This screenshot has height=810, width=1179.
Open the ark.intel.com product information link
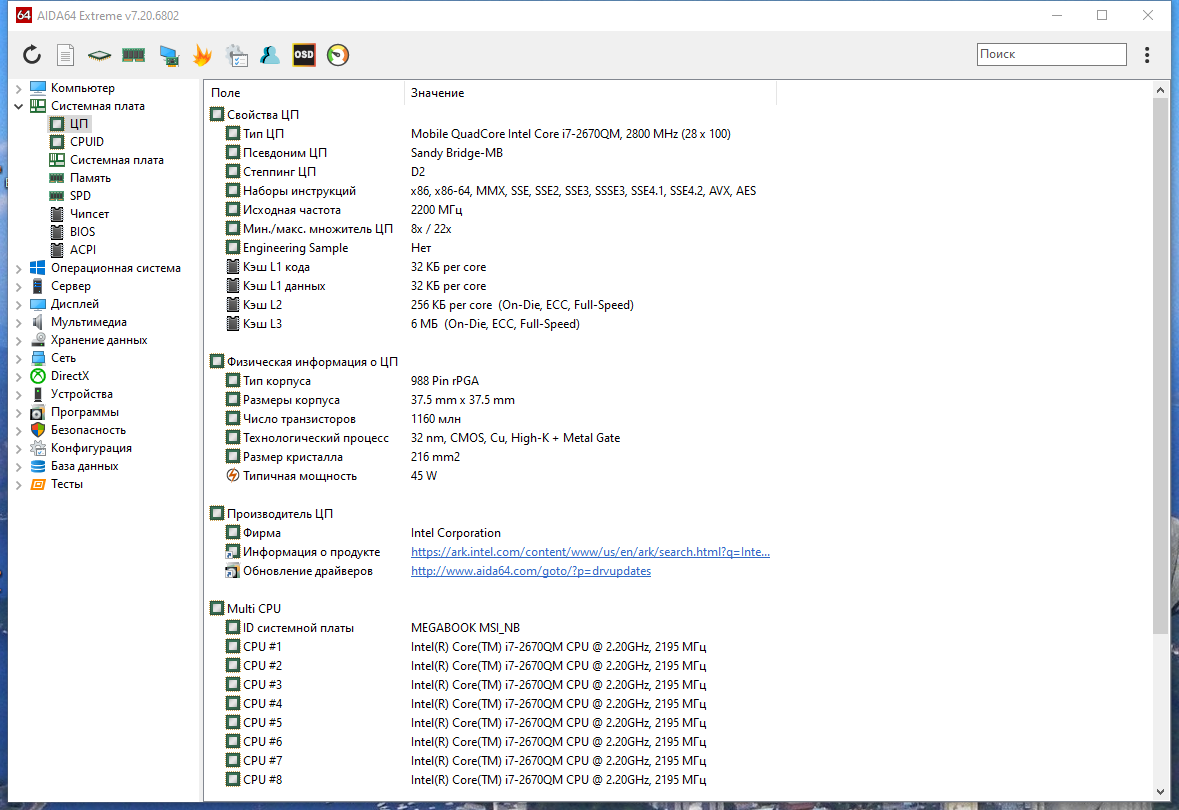click(590, 552)
